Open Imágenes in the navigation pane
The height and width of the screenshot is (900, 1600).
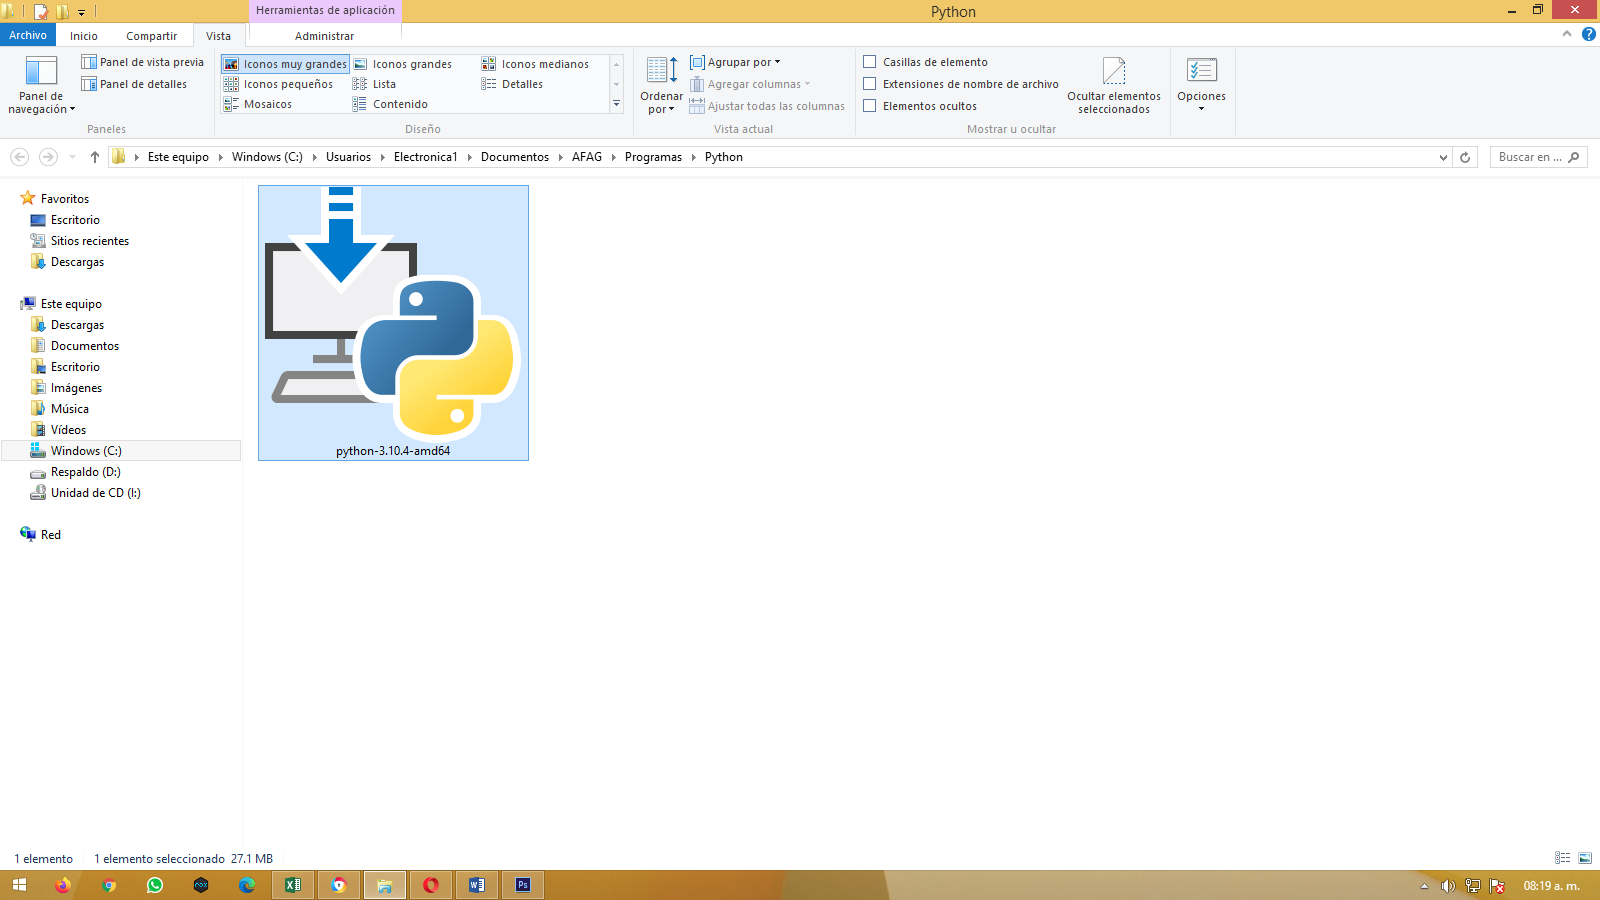76,388
